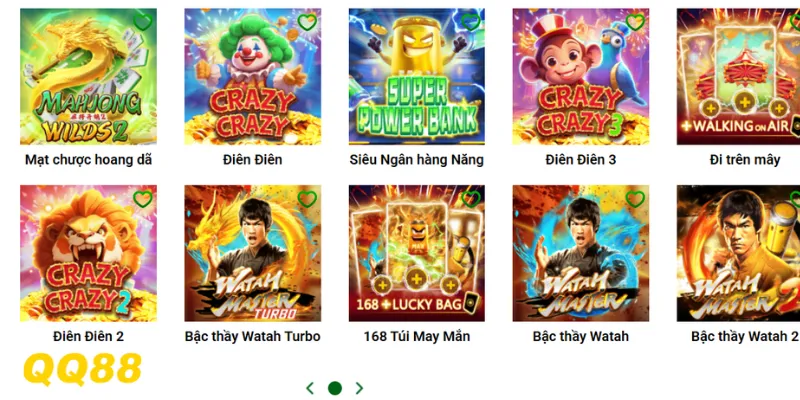
Task: Open Walking on Air game thumbnail
Action: click(x=738, y=77)
